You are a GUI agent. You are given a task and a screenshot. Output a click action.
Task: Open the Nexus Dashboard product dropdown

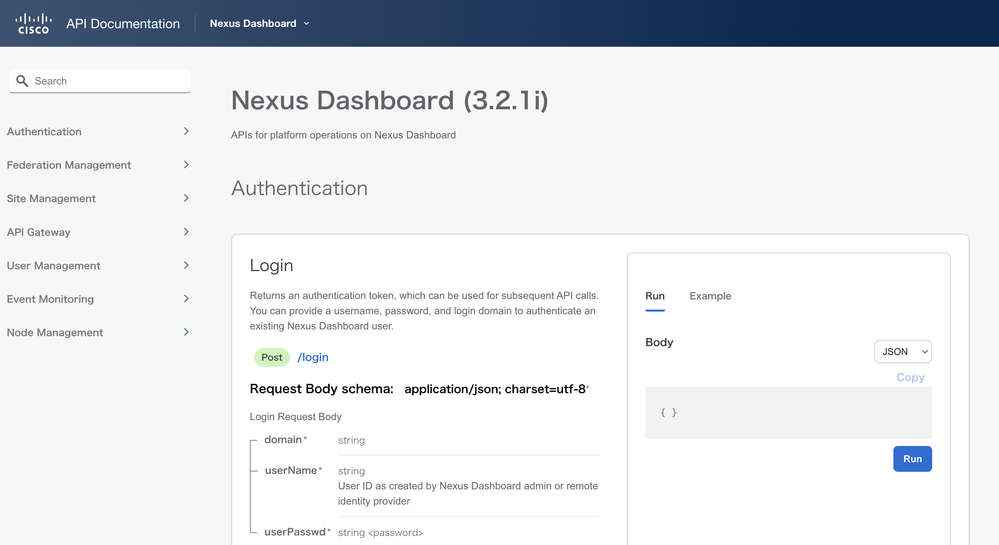click(x=259, y=24)
